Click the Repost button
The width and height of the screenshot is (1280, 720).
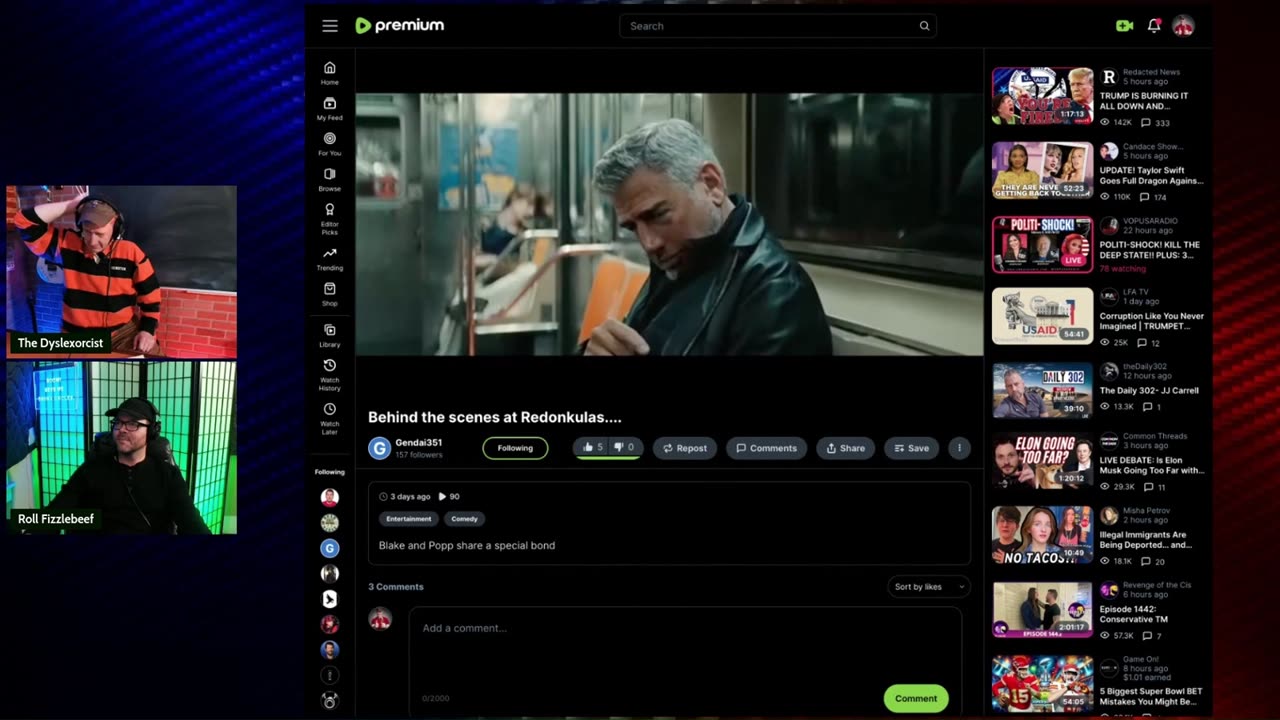point(684,448)
